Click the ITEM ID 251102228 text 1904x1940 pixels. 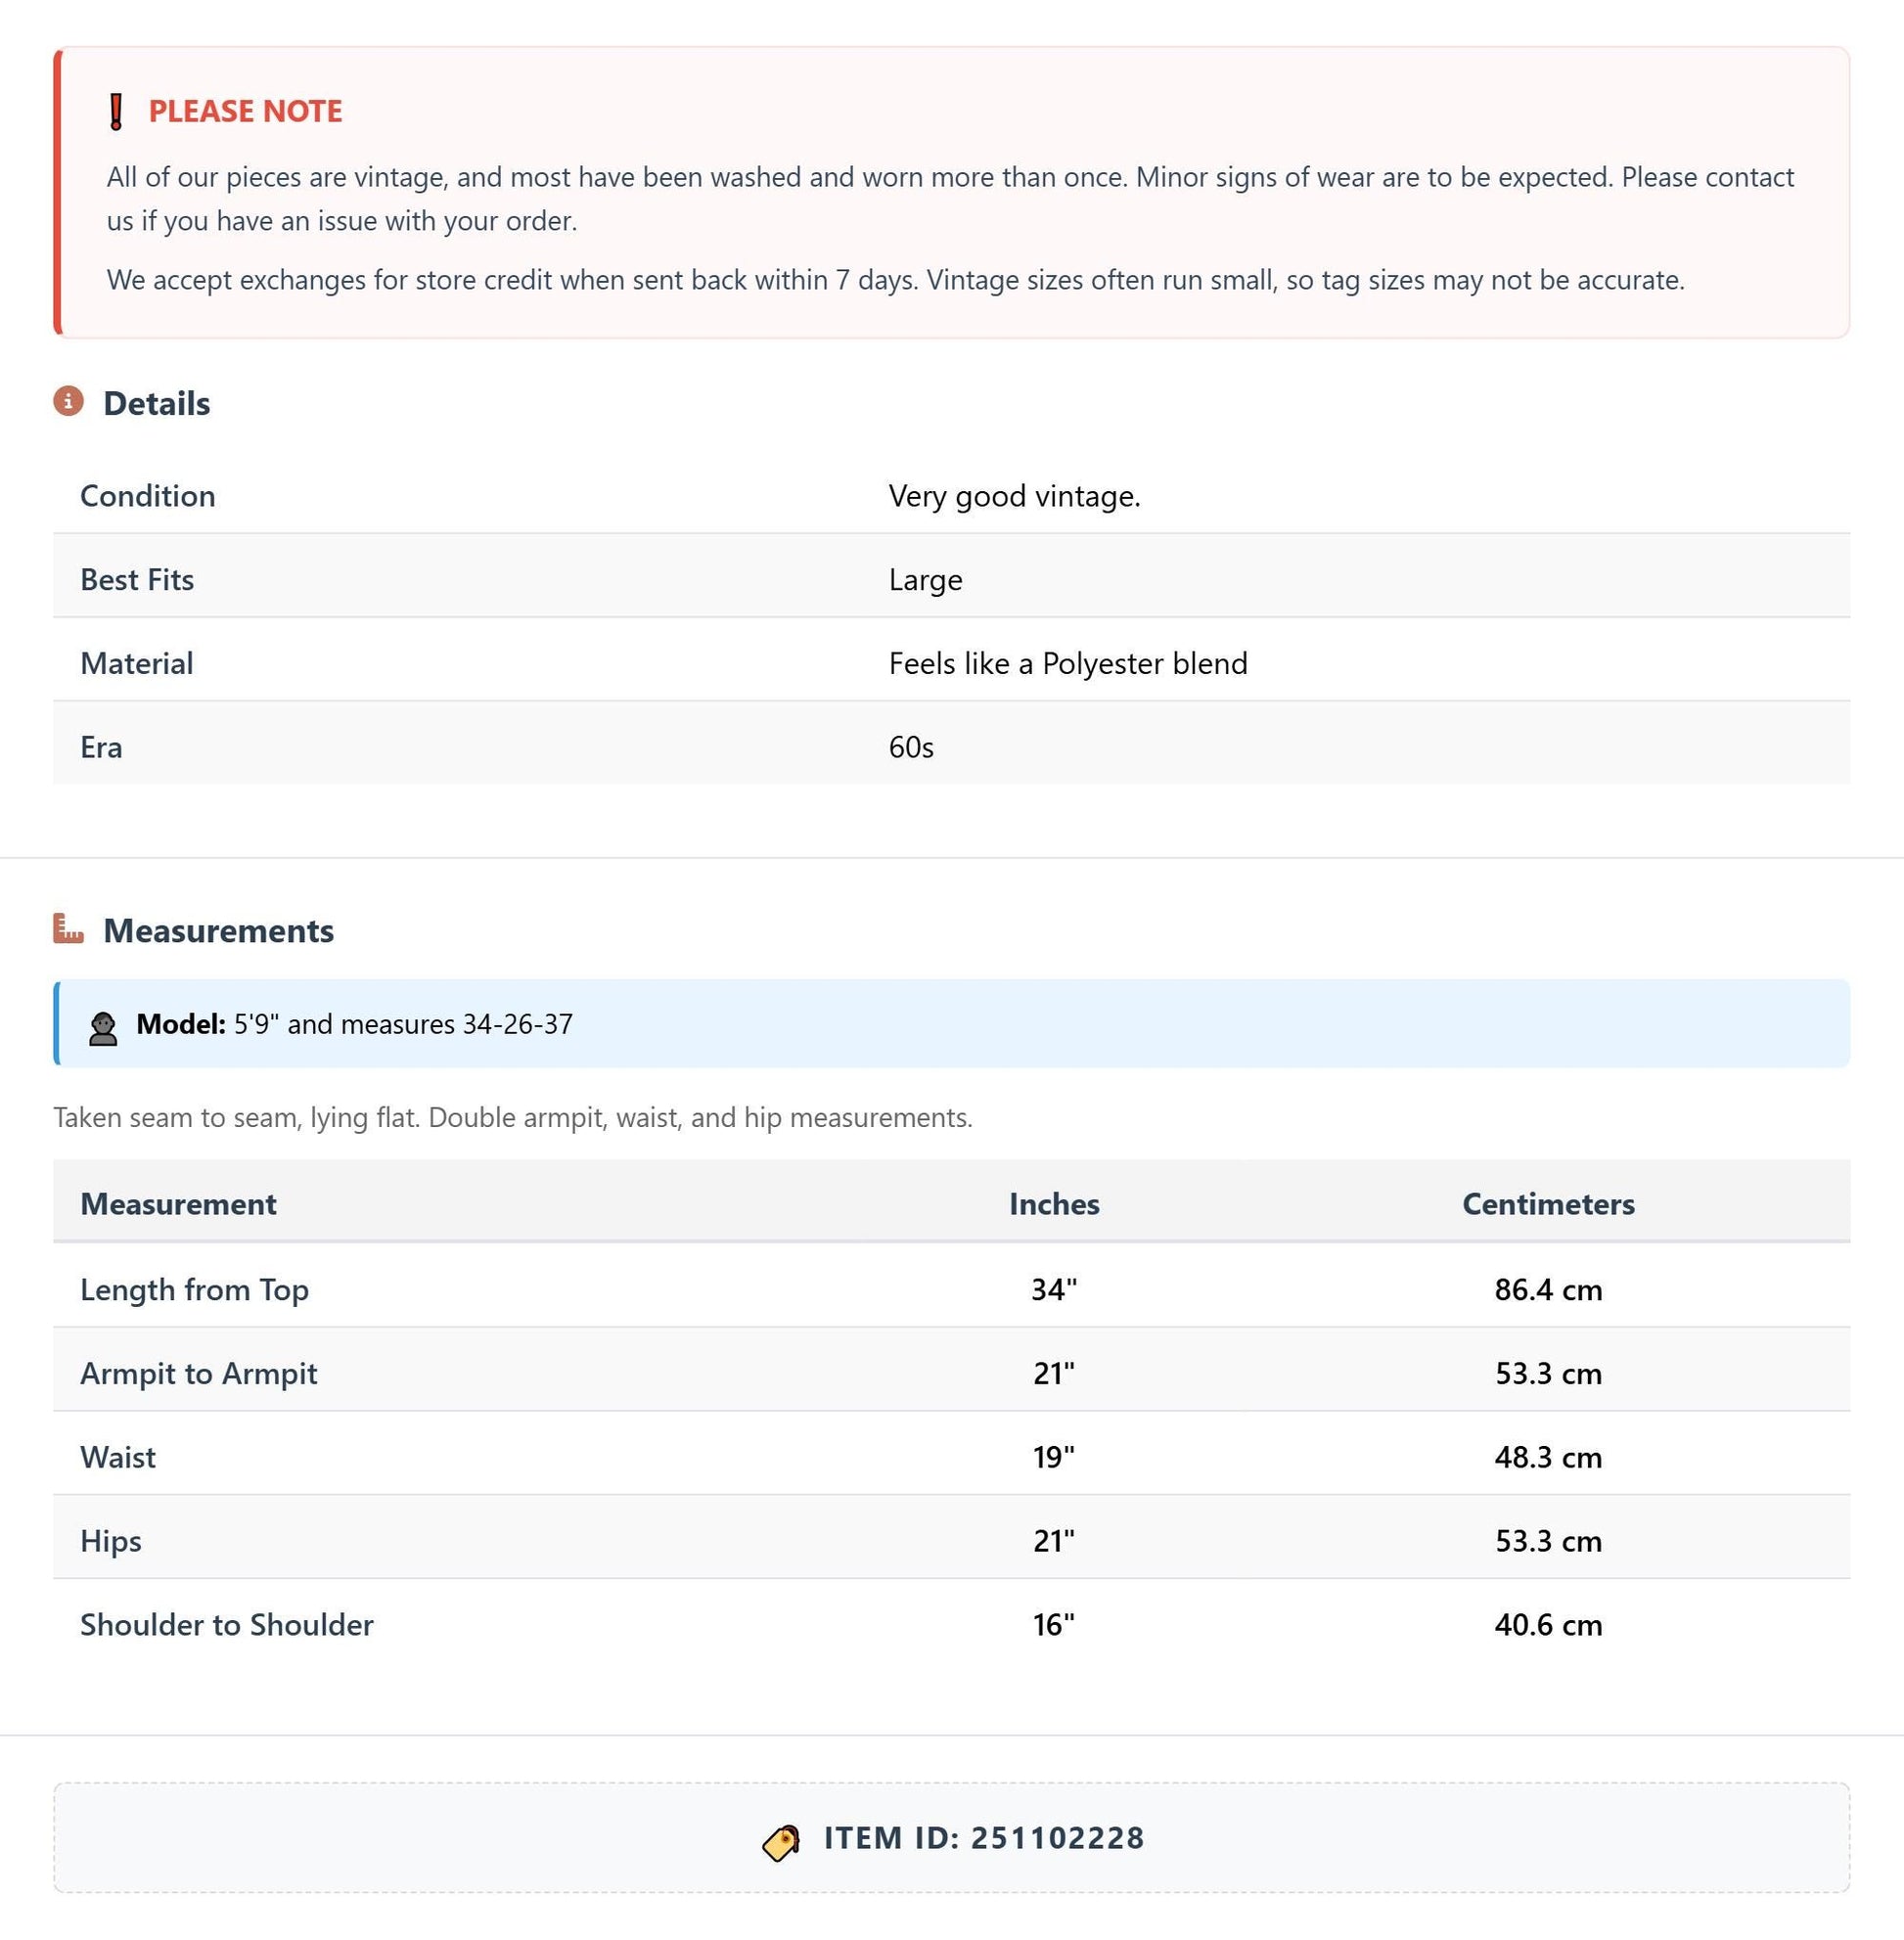984,1838
